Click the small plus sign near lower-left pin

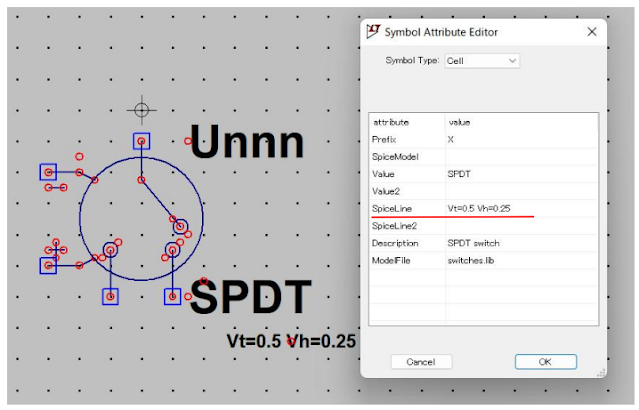click(56, 250)
